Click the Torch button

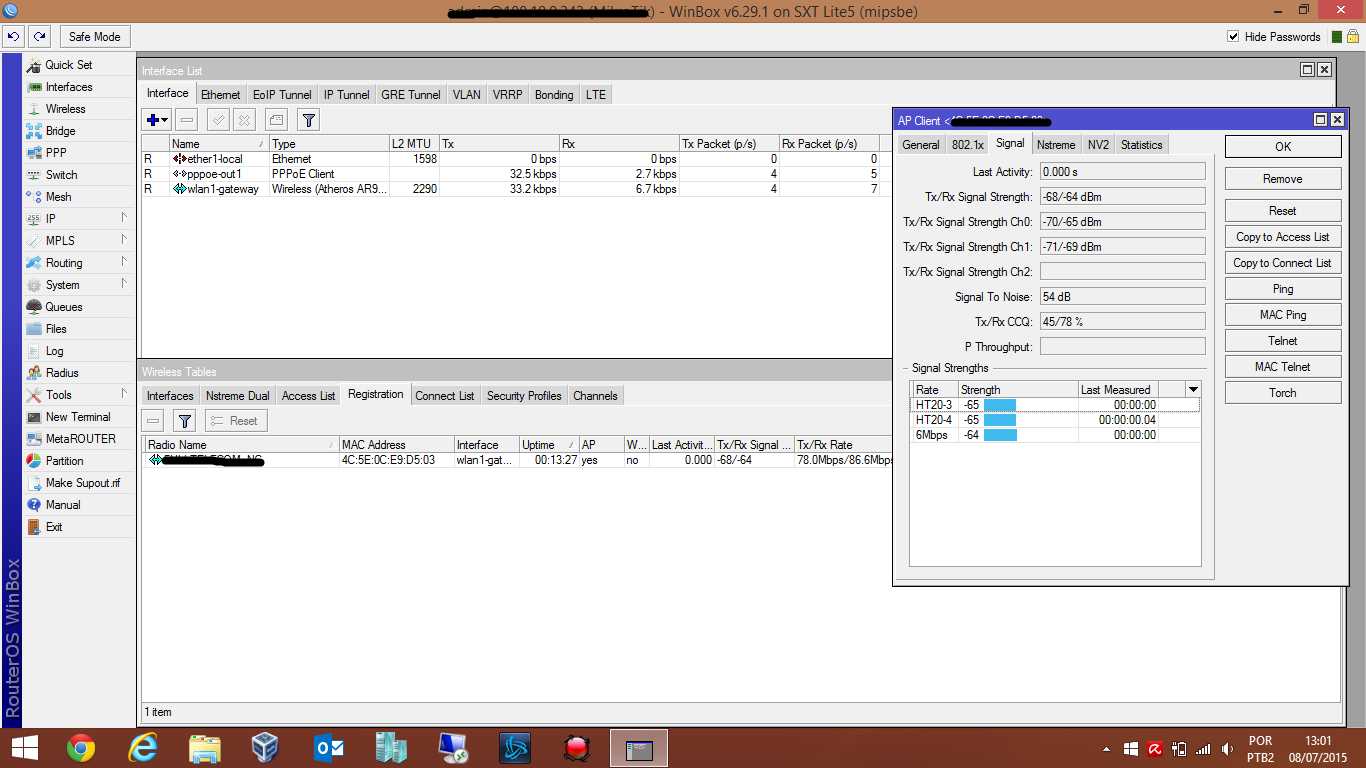tap(1283, 393)
